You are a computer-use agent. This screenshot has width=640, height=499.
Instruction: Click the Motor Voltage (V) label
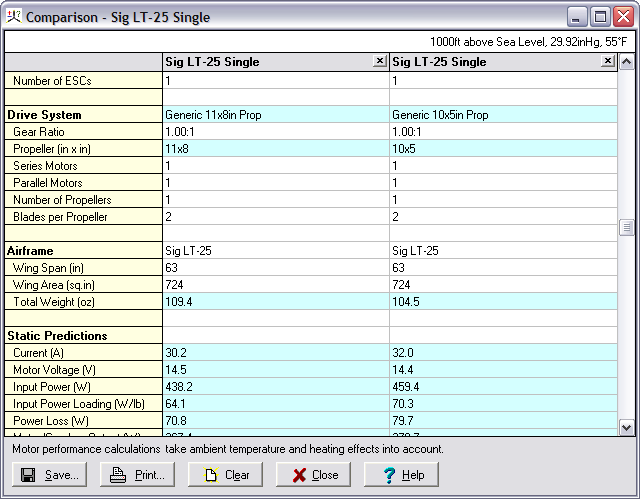[54, 370]
